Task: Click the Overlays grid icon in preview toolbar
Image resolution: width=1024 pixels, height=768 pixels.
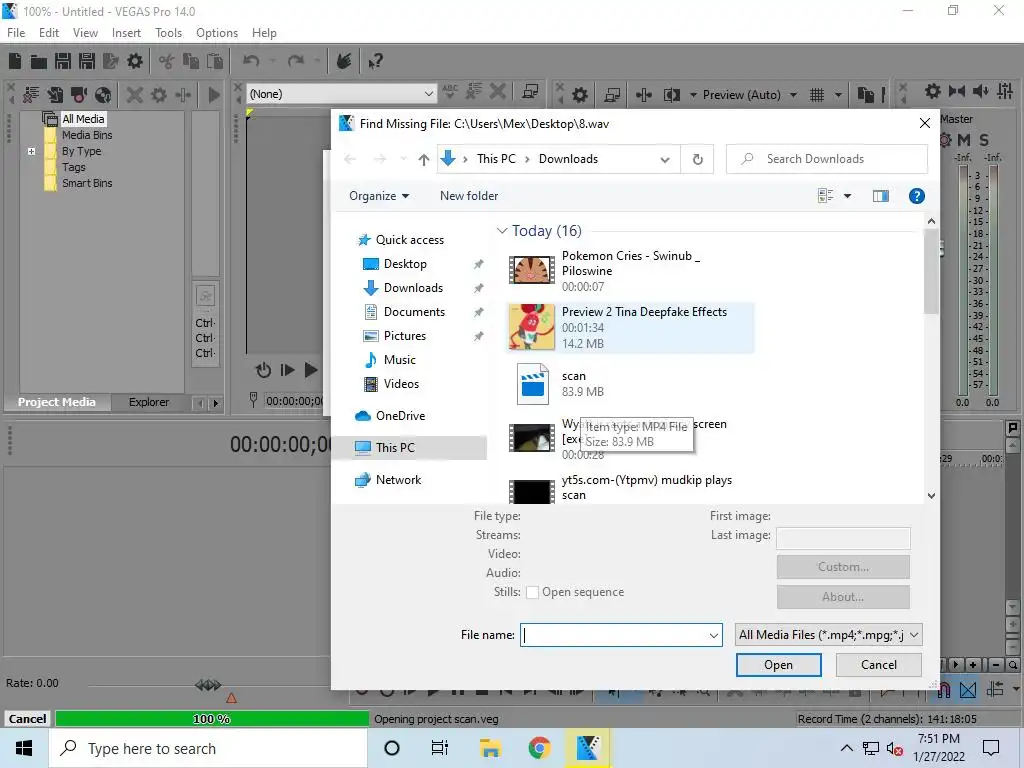Action: point(817,95)
